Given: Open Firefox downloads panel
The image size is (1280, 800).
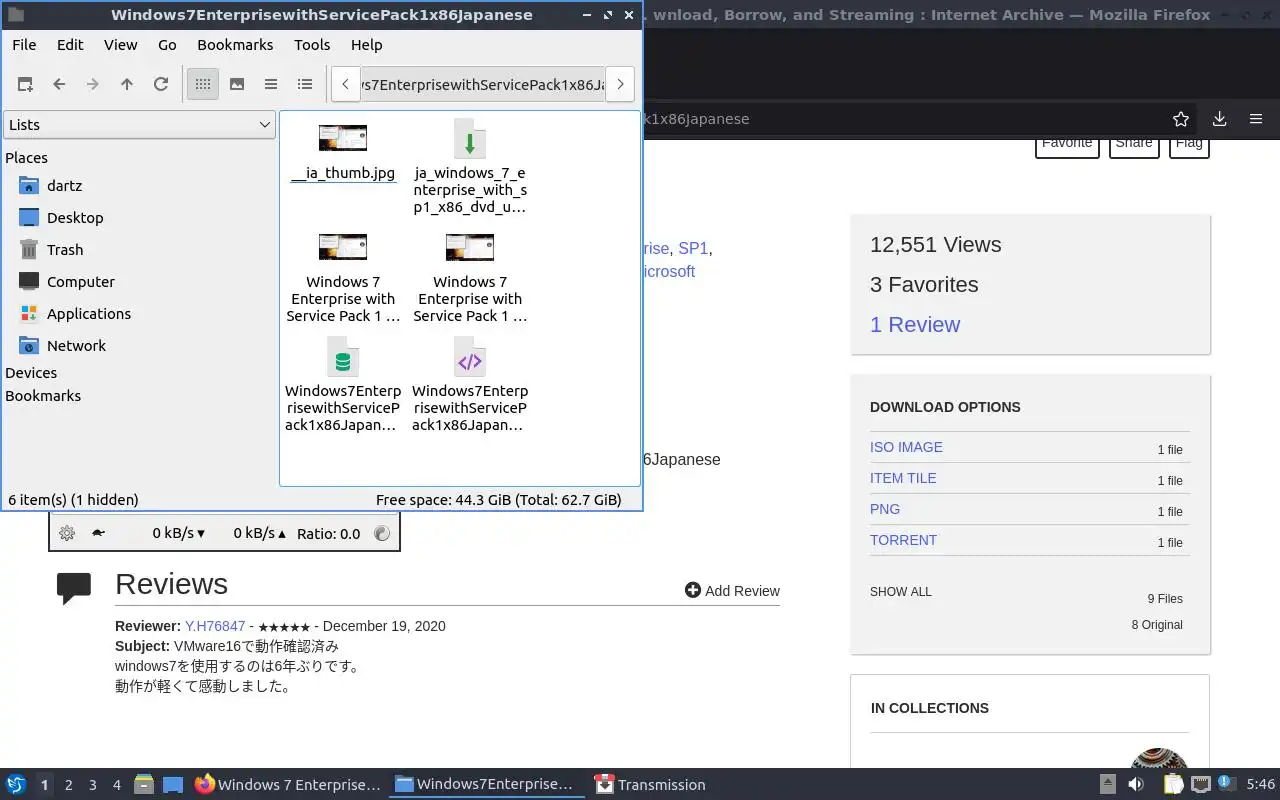Looking at the screenshot, I should point(1219,119).
